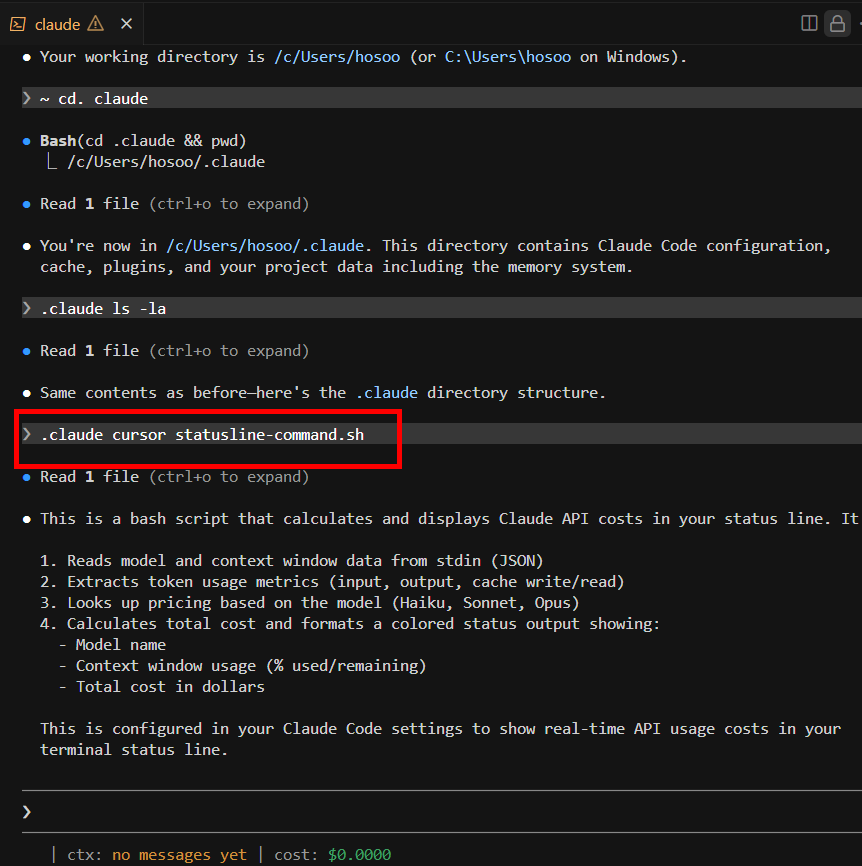Click the '- Context window usage' bullet
Screen dimensions: 862x866
click(x=242, y=666)
